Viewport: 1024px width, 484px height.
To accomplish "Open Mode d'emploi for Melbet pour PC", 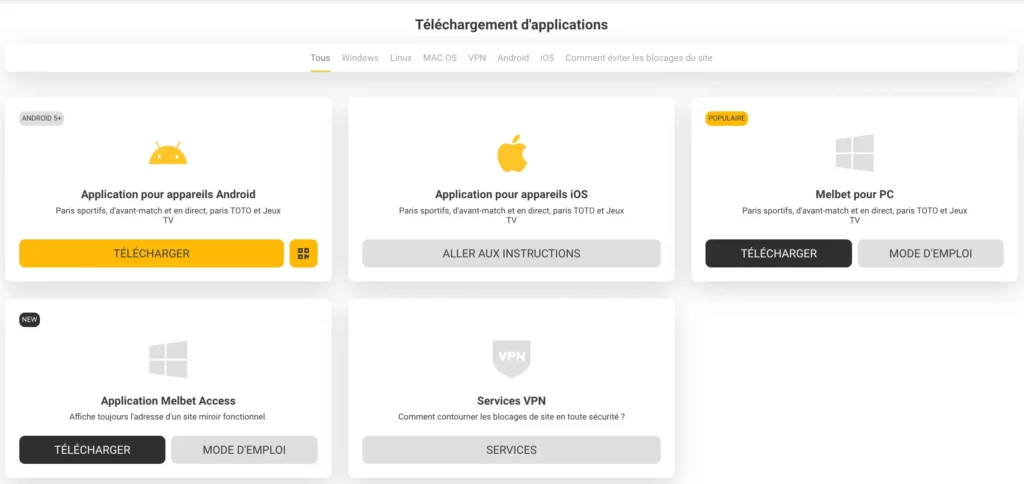I will click(x=931, y=253).
